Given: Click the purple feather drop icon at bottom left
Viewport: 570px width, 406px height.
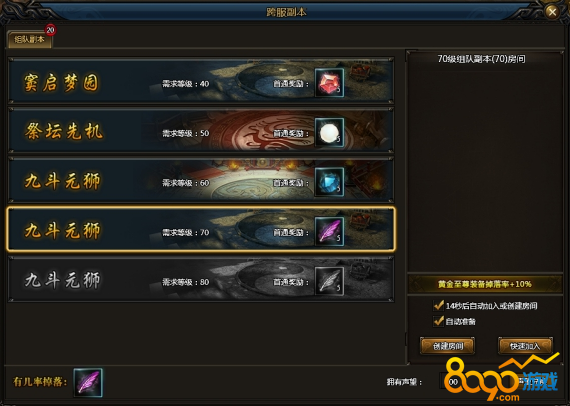Looking at the screenshot, I should pyautogui.click(x=88, y=382).
